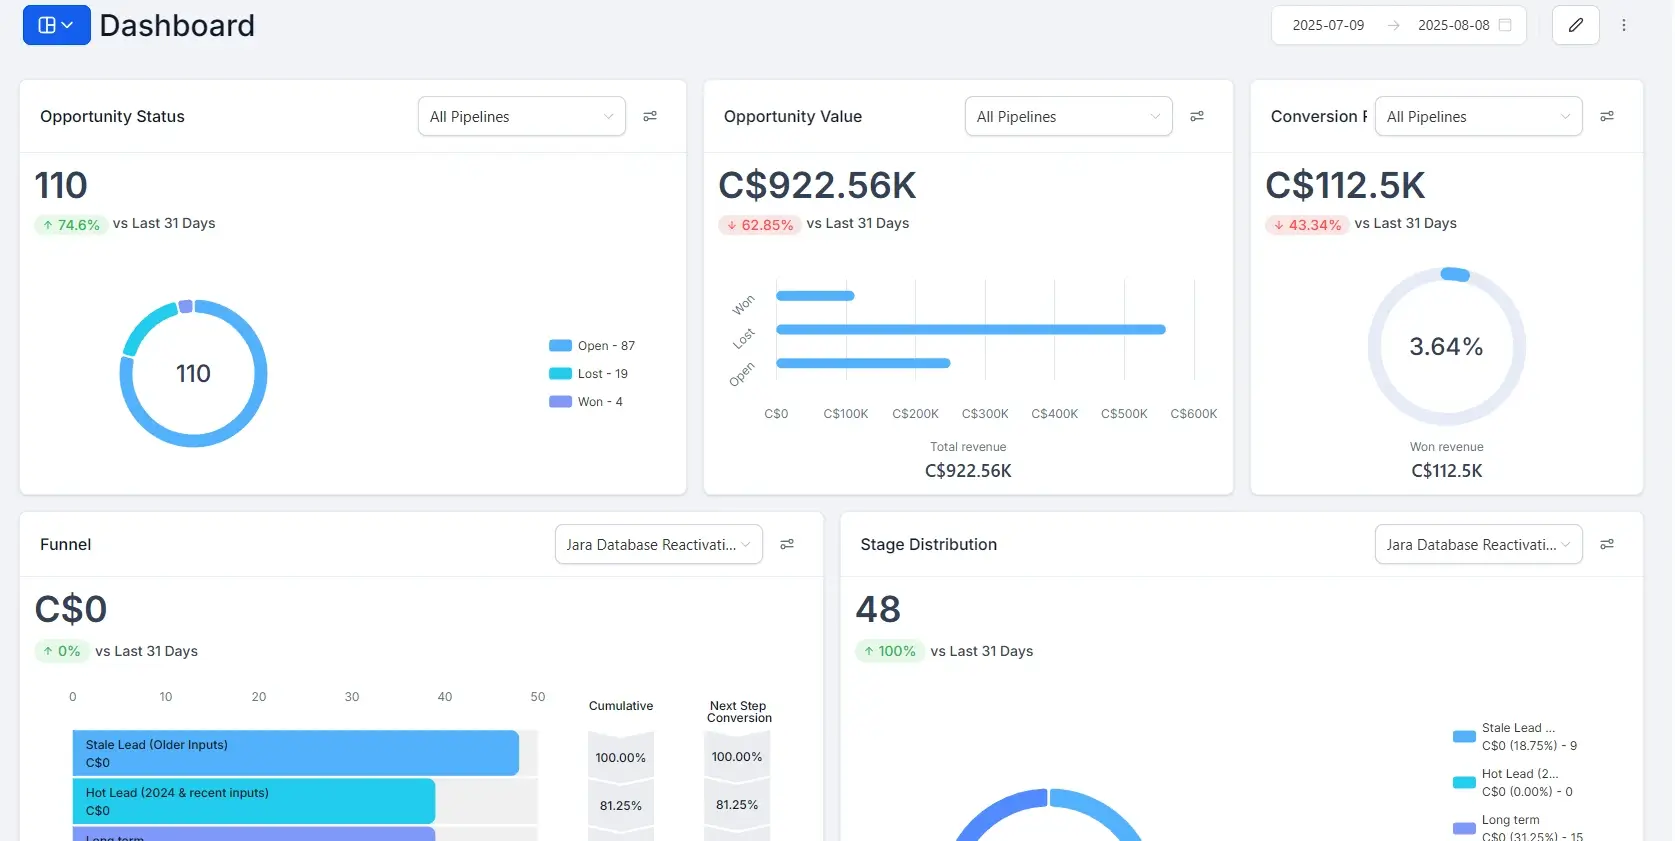Click the Cumulative 81.25% cell
Screen dimensions: 1675x841
click(621, 805)
